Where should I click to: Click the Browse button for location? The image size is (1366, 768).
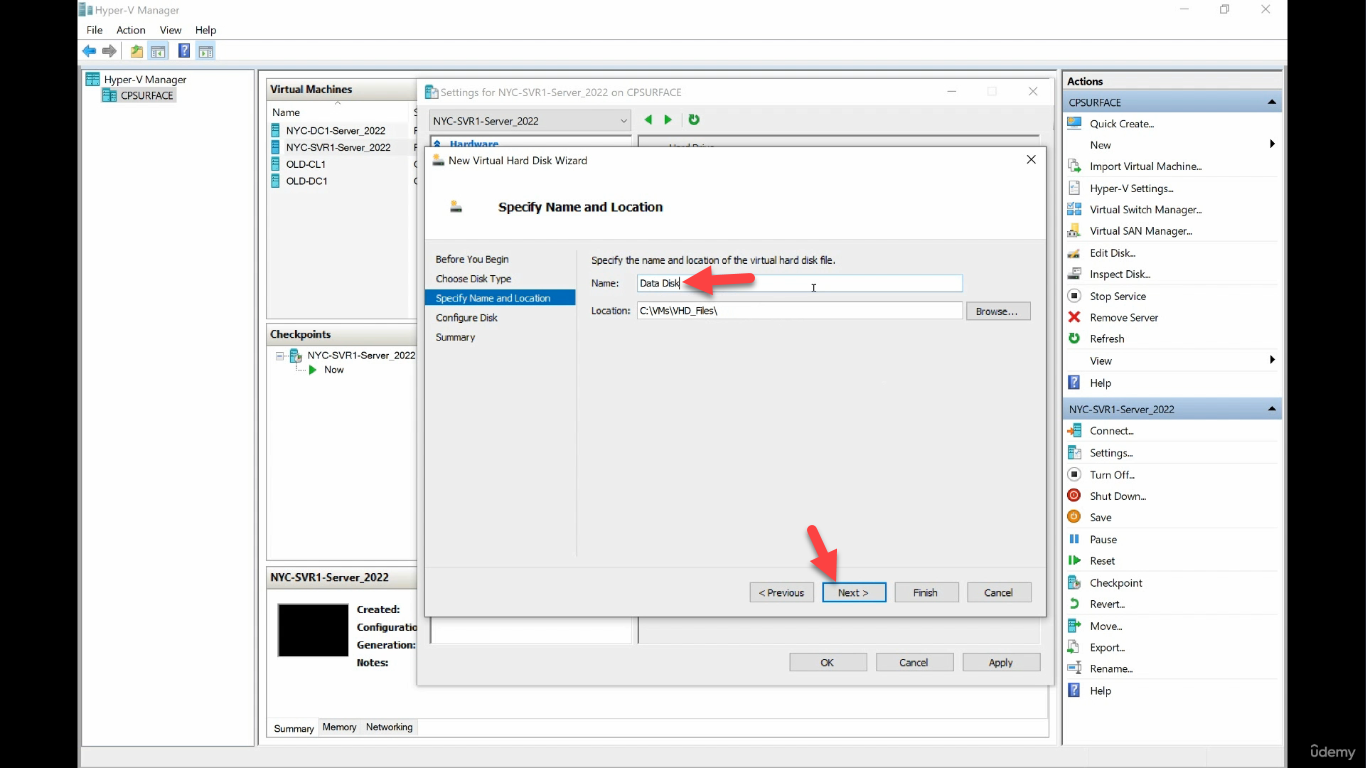998,311
